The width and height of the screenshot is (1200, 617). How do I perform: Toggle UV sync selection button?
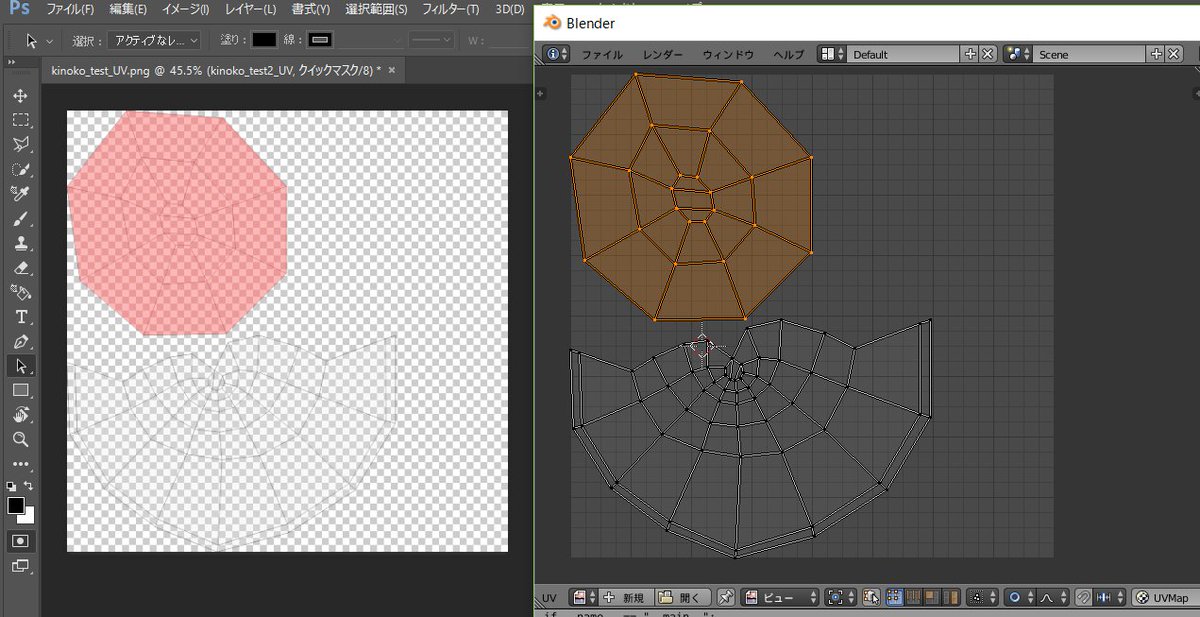[x=870, y=597]
